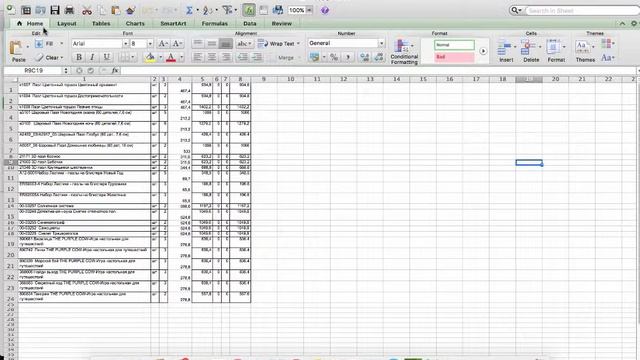Expand the Fill options arrow

tap(62, 44)
